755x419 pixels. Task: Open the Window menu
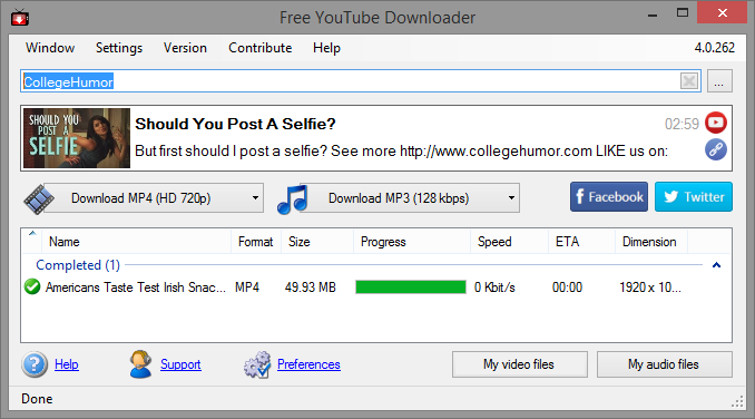click(50, 48)
